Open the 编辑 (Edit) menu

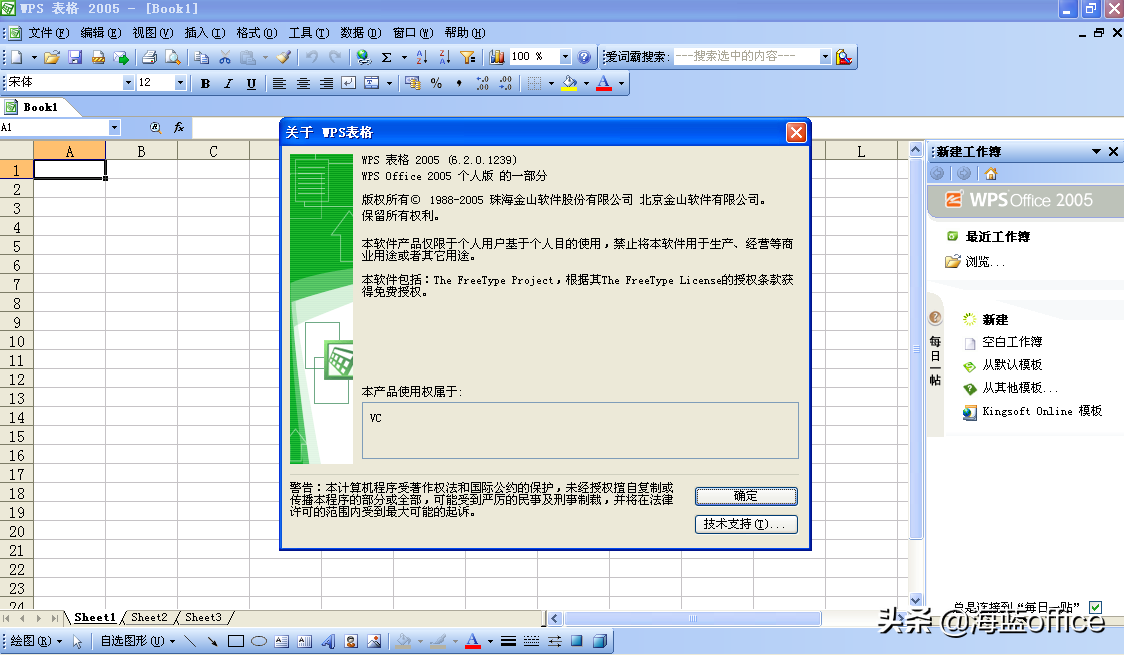pyautogui.click(x=100, y=33)
